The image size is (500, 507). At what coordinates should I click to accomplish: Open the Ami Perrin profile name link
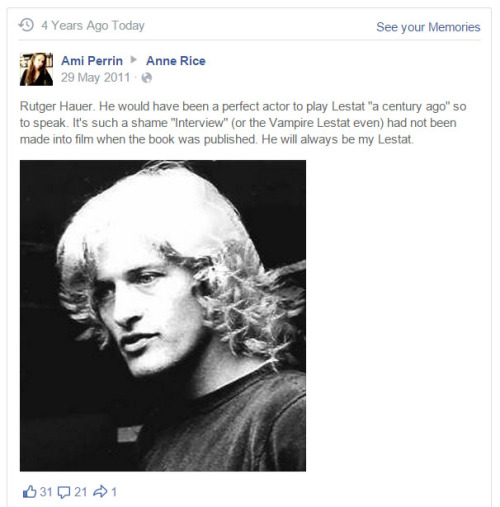click(92, 61)
